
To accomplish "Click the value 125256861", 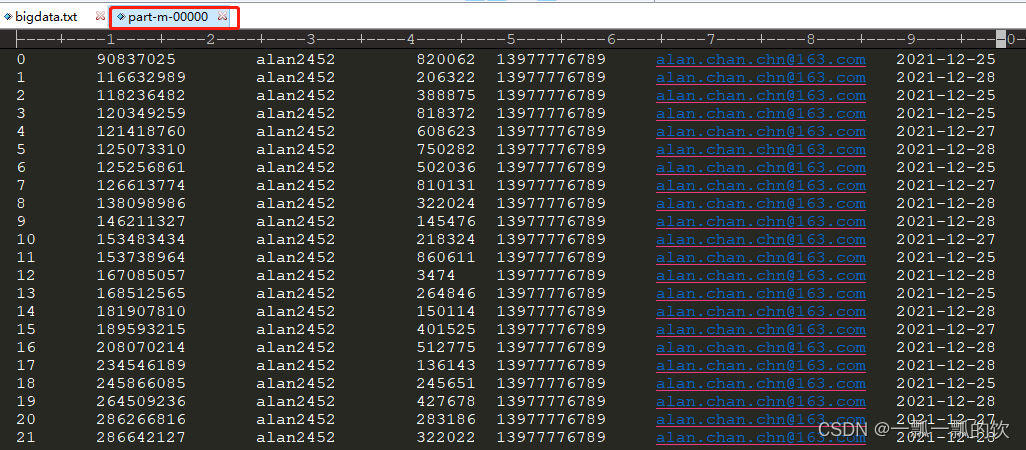I will click(141, 167).
